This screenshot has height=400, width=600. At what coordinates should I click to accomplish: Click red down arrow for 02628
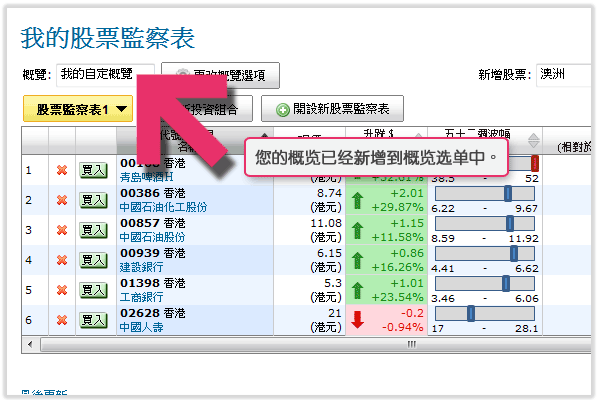pos(357,320)
